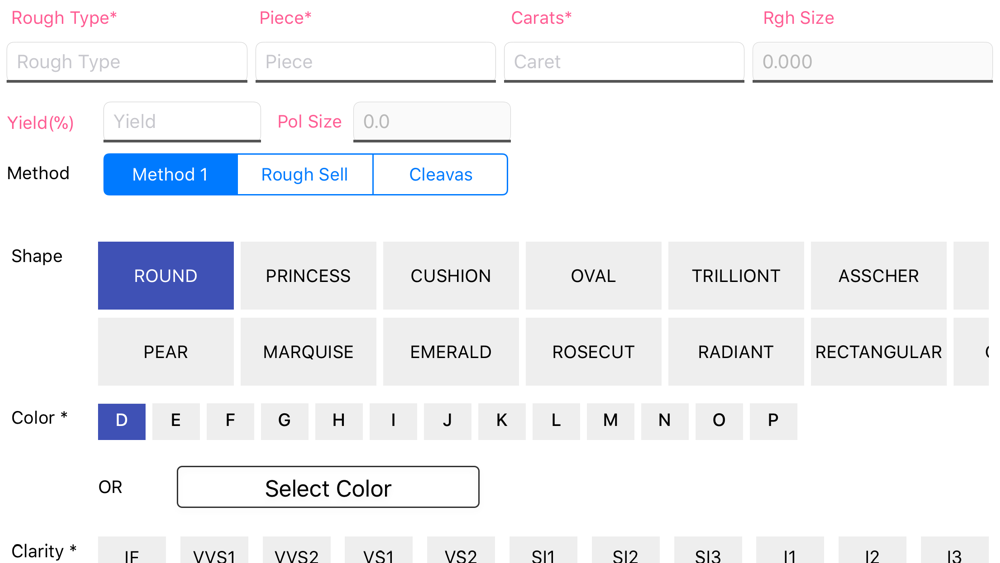Viewport: 1000px width, 563px height.
Task: Select the Rough Sell method segment
Action: 305,174
